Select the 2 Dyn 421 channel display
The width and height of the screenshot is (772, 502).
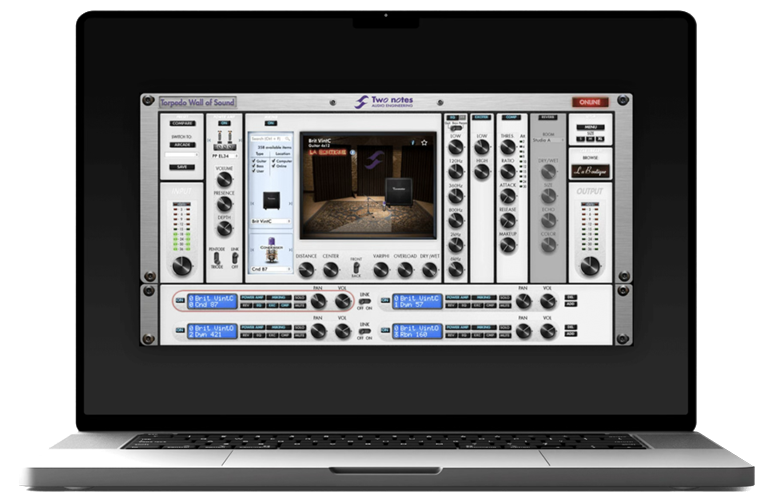pyautogui.click(x=212, y=331)
